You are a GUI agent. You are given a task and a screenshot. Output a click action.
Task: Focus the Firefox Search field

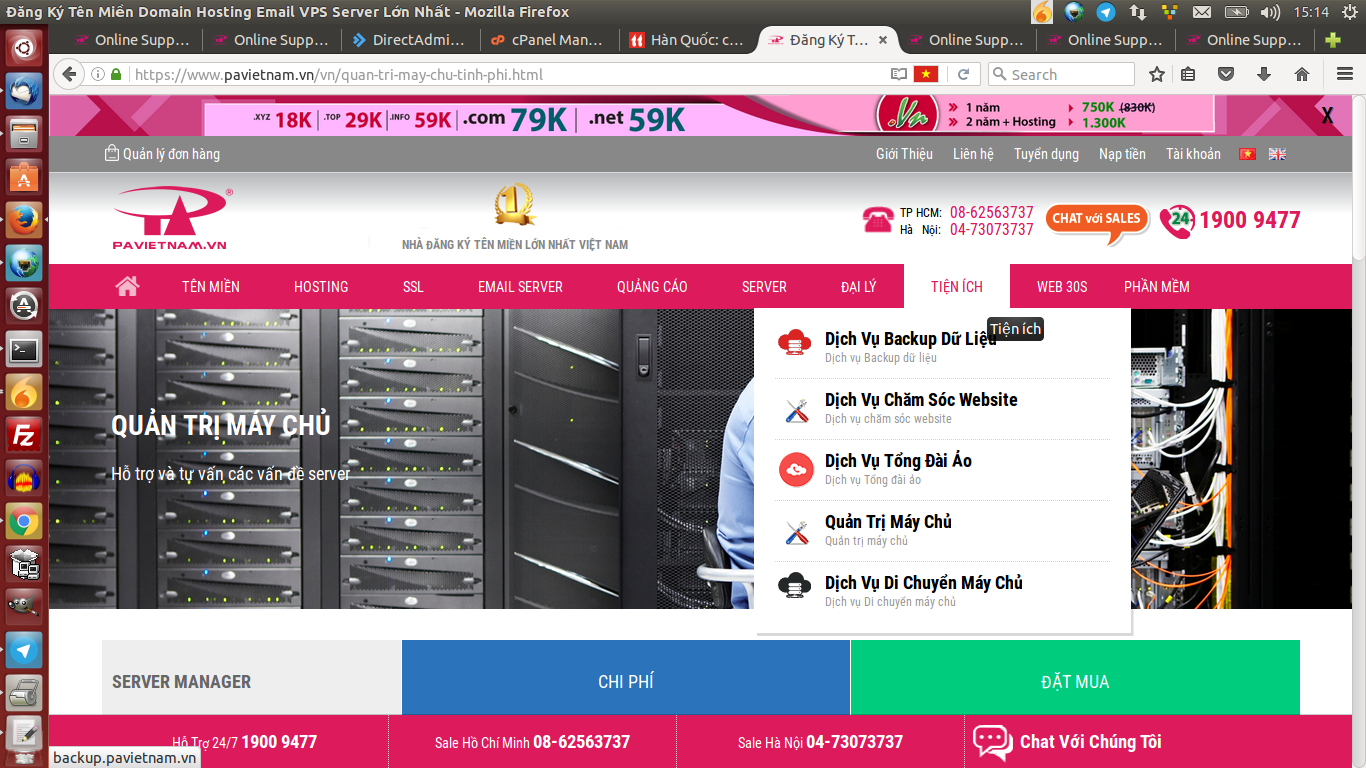(1061, 74)
